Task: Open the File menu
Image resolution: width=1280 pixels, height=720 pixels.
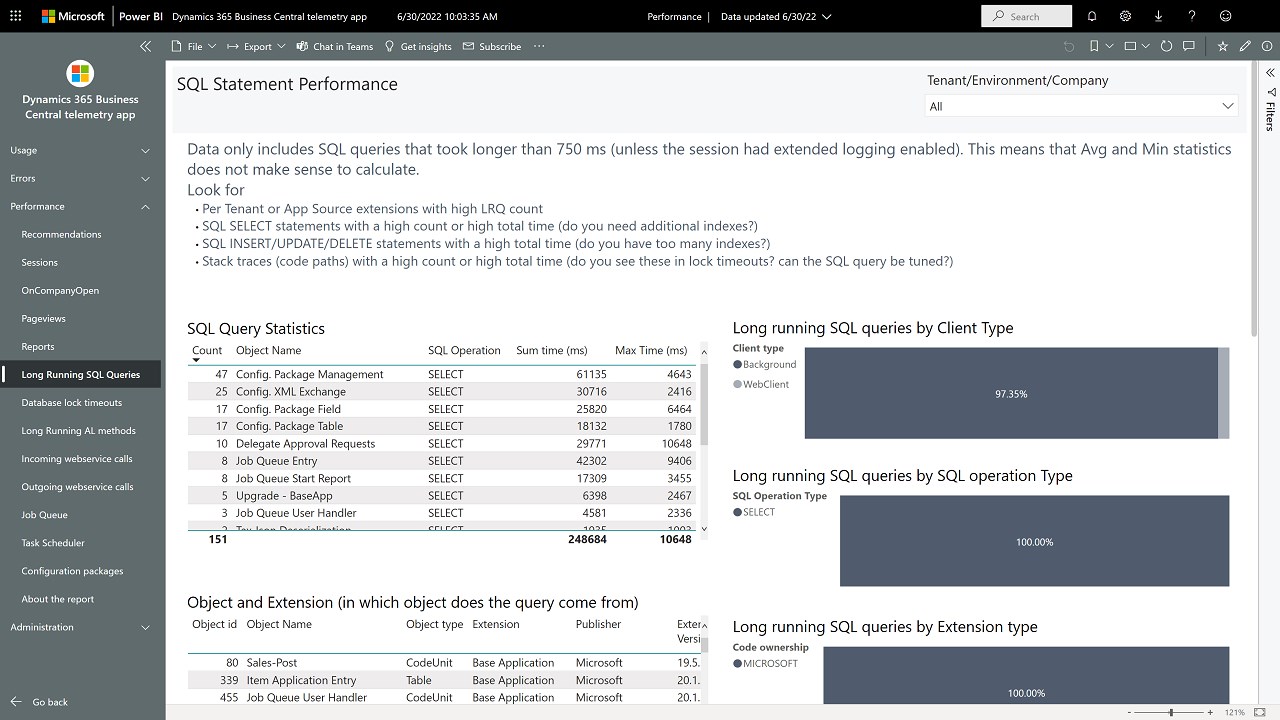Action: pyautogui.click(x=194, y=46)
